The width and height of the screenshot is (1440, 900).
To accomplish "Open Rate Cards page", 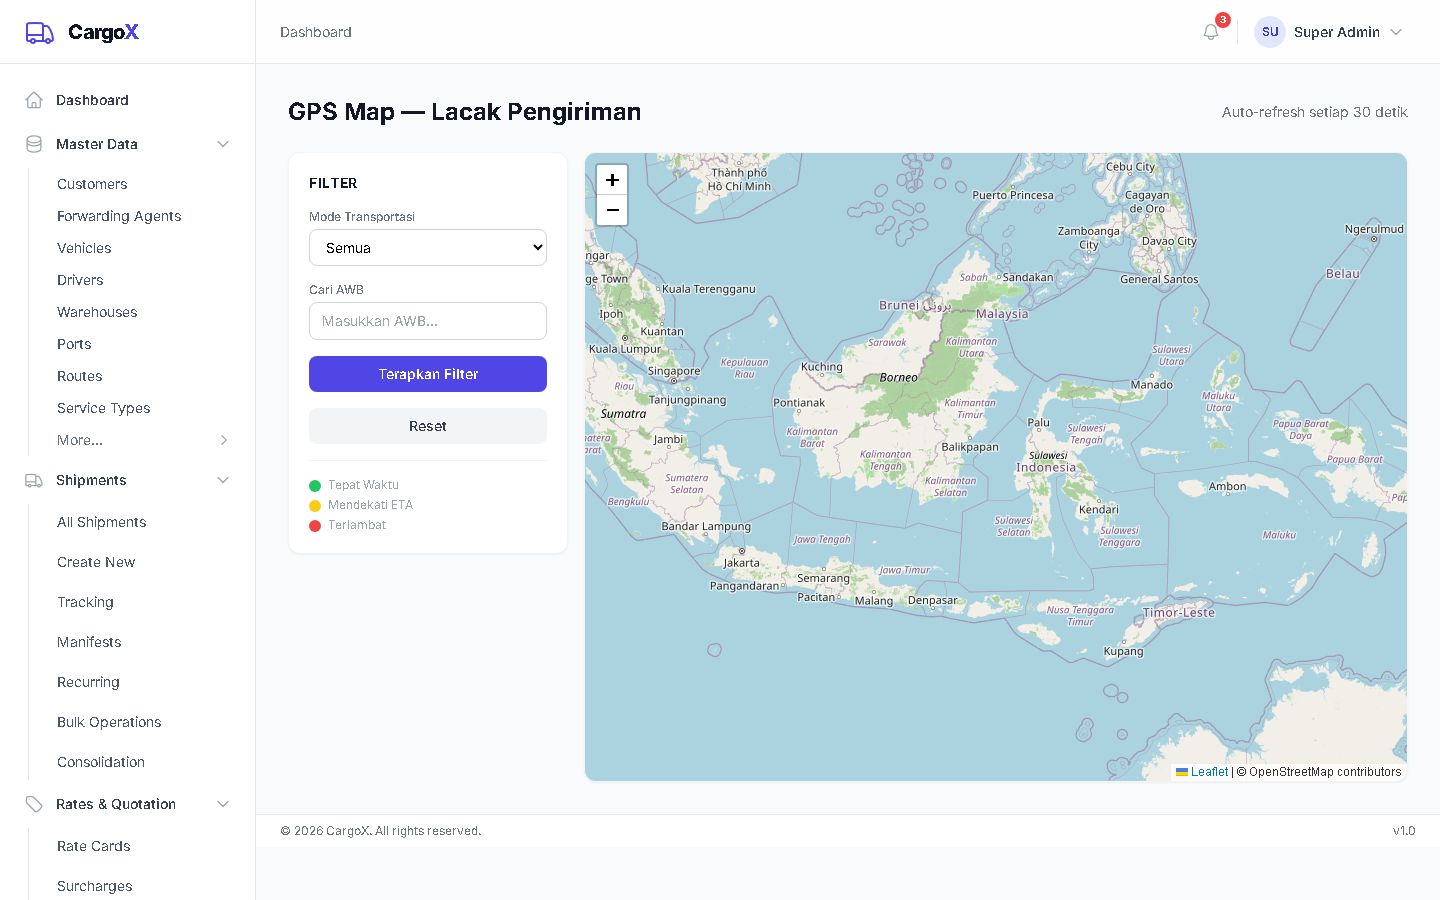I will click(94, 846).
